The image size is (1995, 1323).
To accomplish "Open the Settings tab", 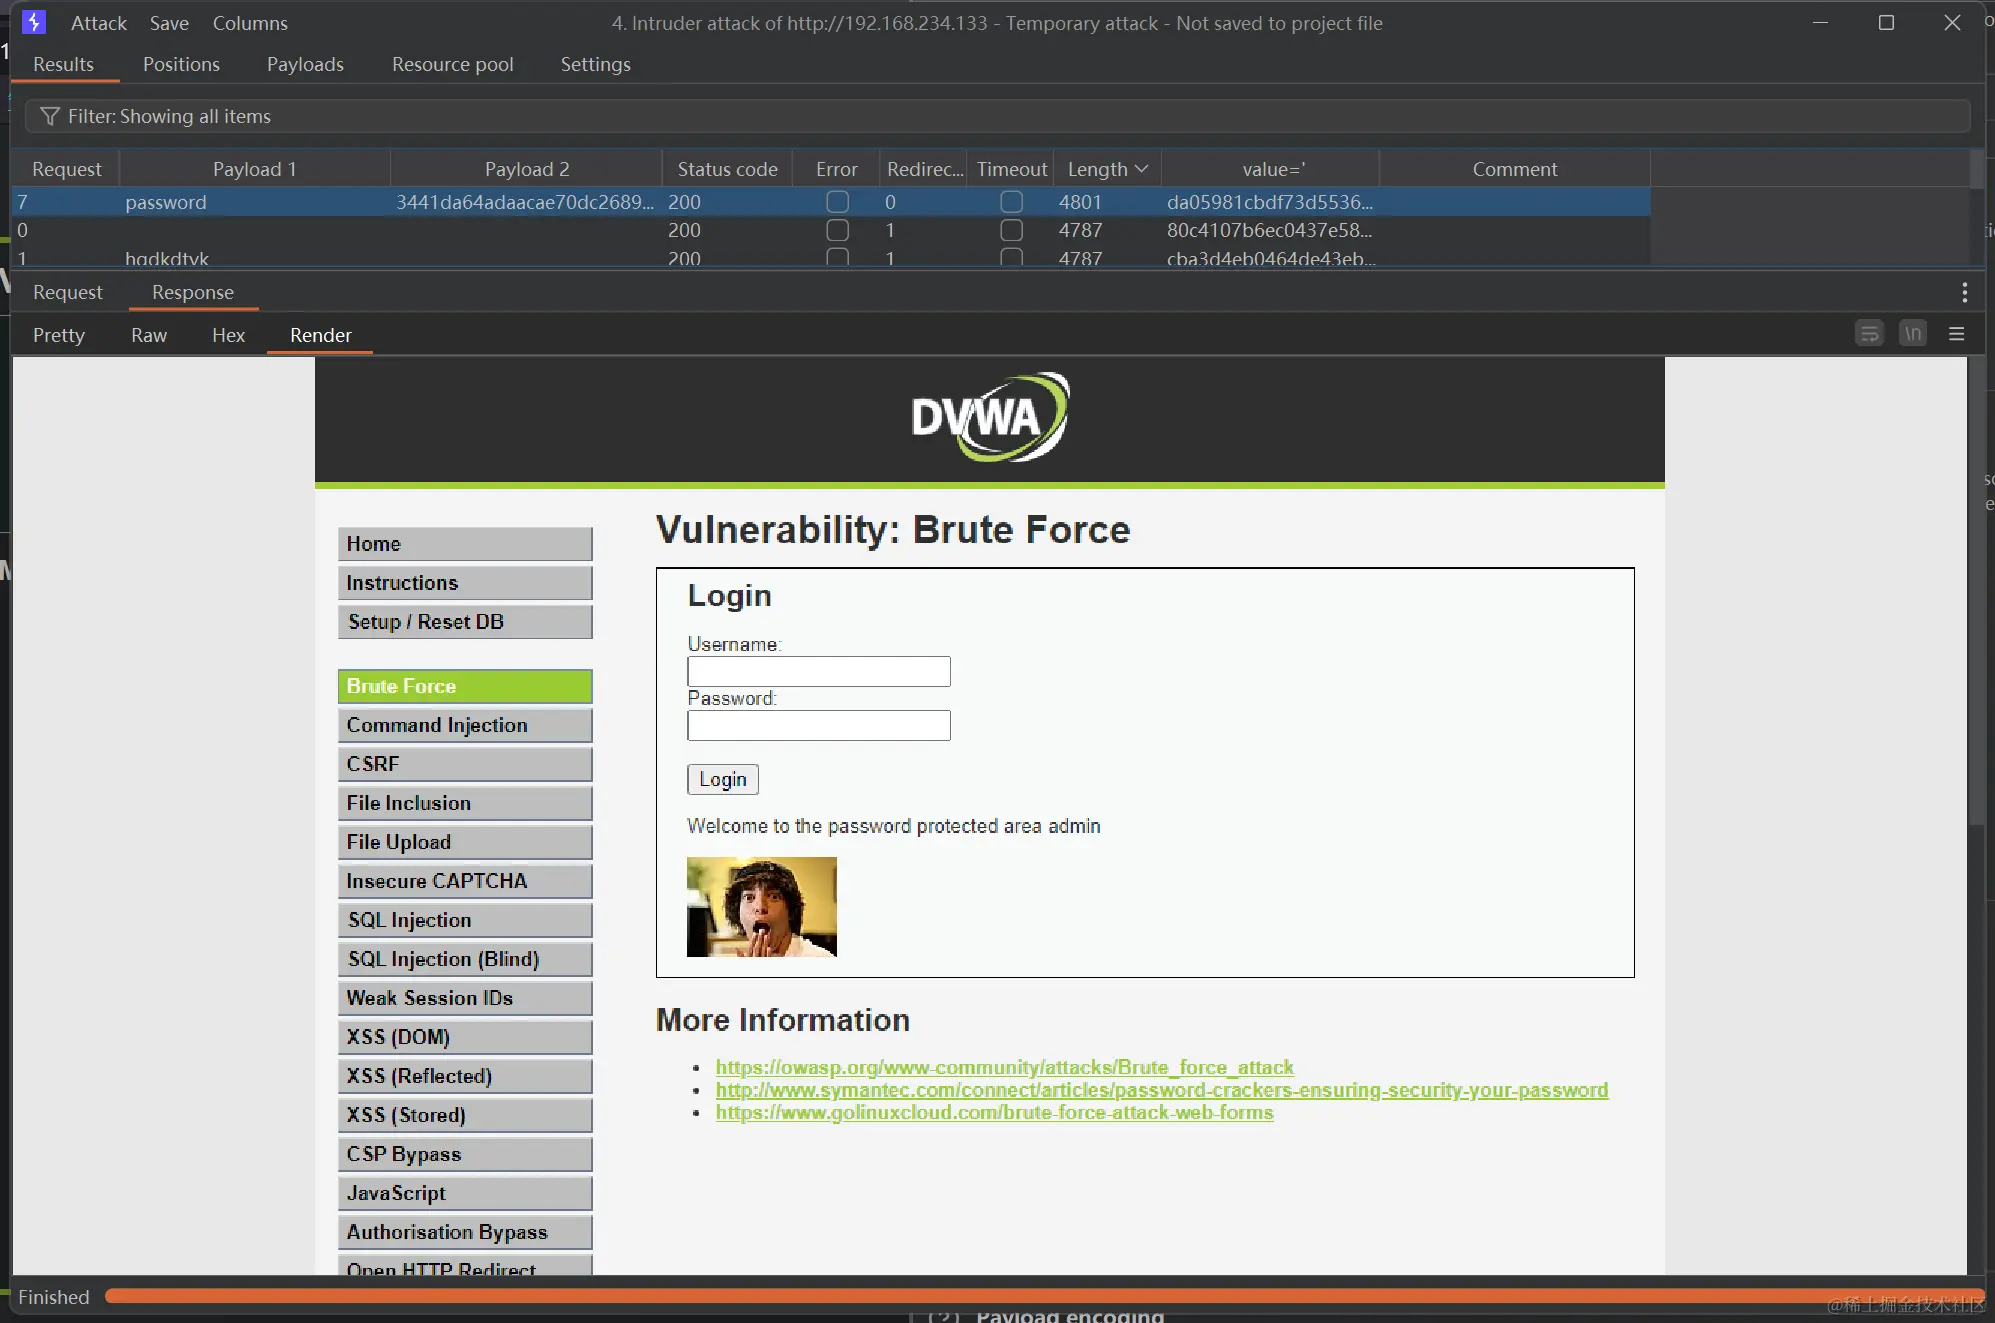I will [595, 64].
